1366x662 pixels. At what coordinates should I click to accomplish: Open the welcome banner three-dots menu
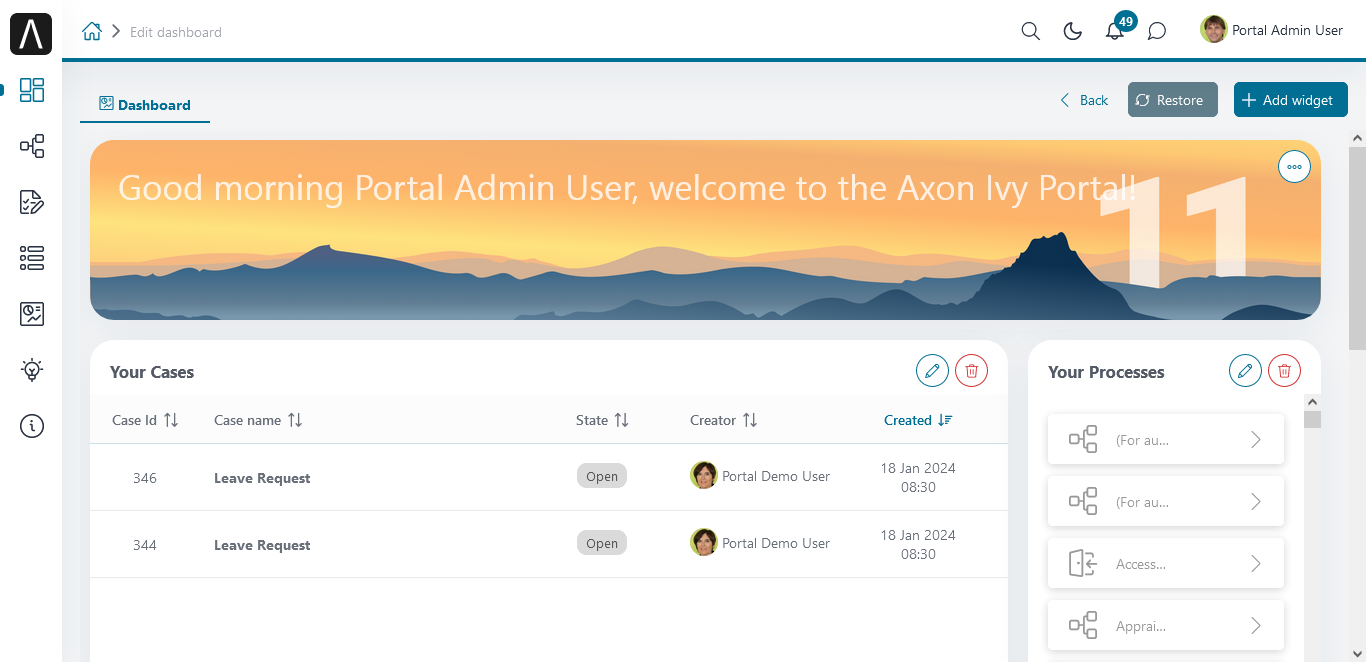point(1295,167)
